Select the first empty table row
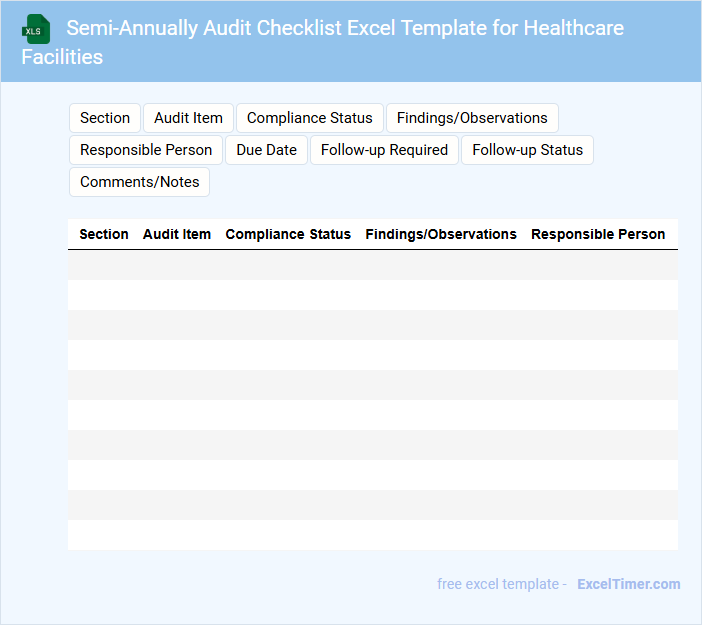The width and height of the screenshot is (702, 625). click(x=373, y=265)
